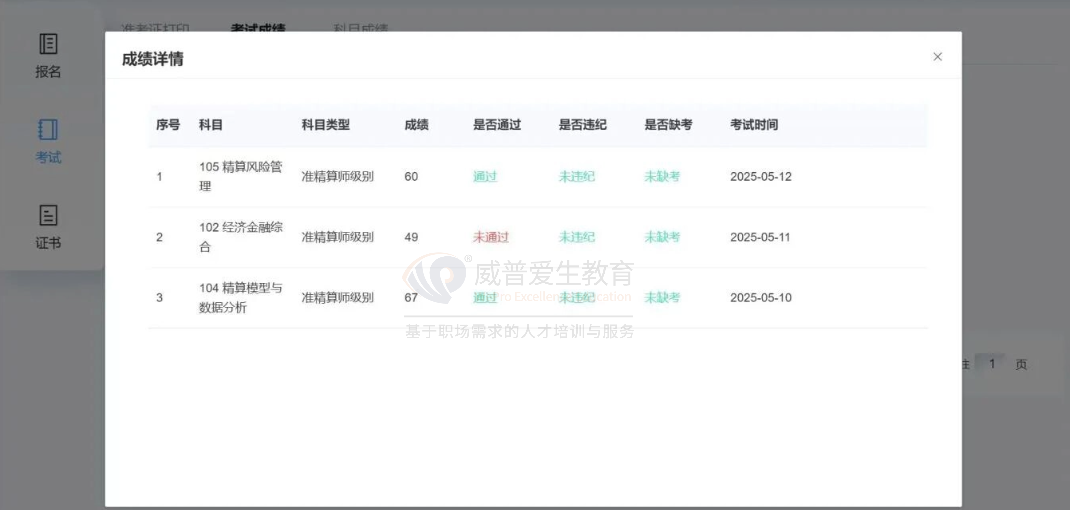Open the 证书 certificate sidebar icon
This screenshot has height=510, width=1070.
pyautogui.click(x=48, y=226)
